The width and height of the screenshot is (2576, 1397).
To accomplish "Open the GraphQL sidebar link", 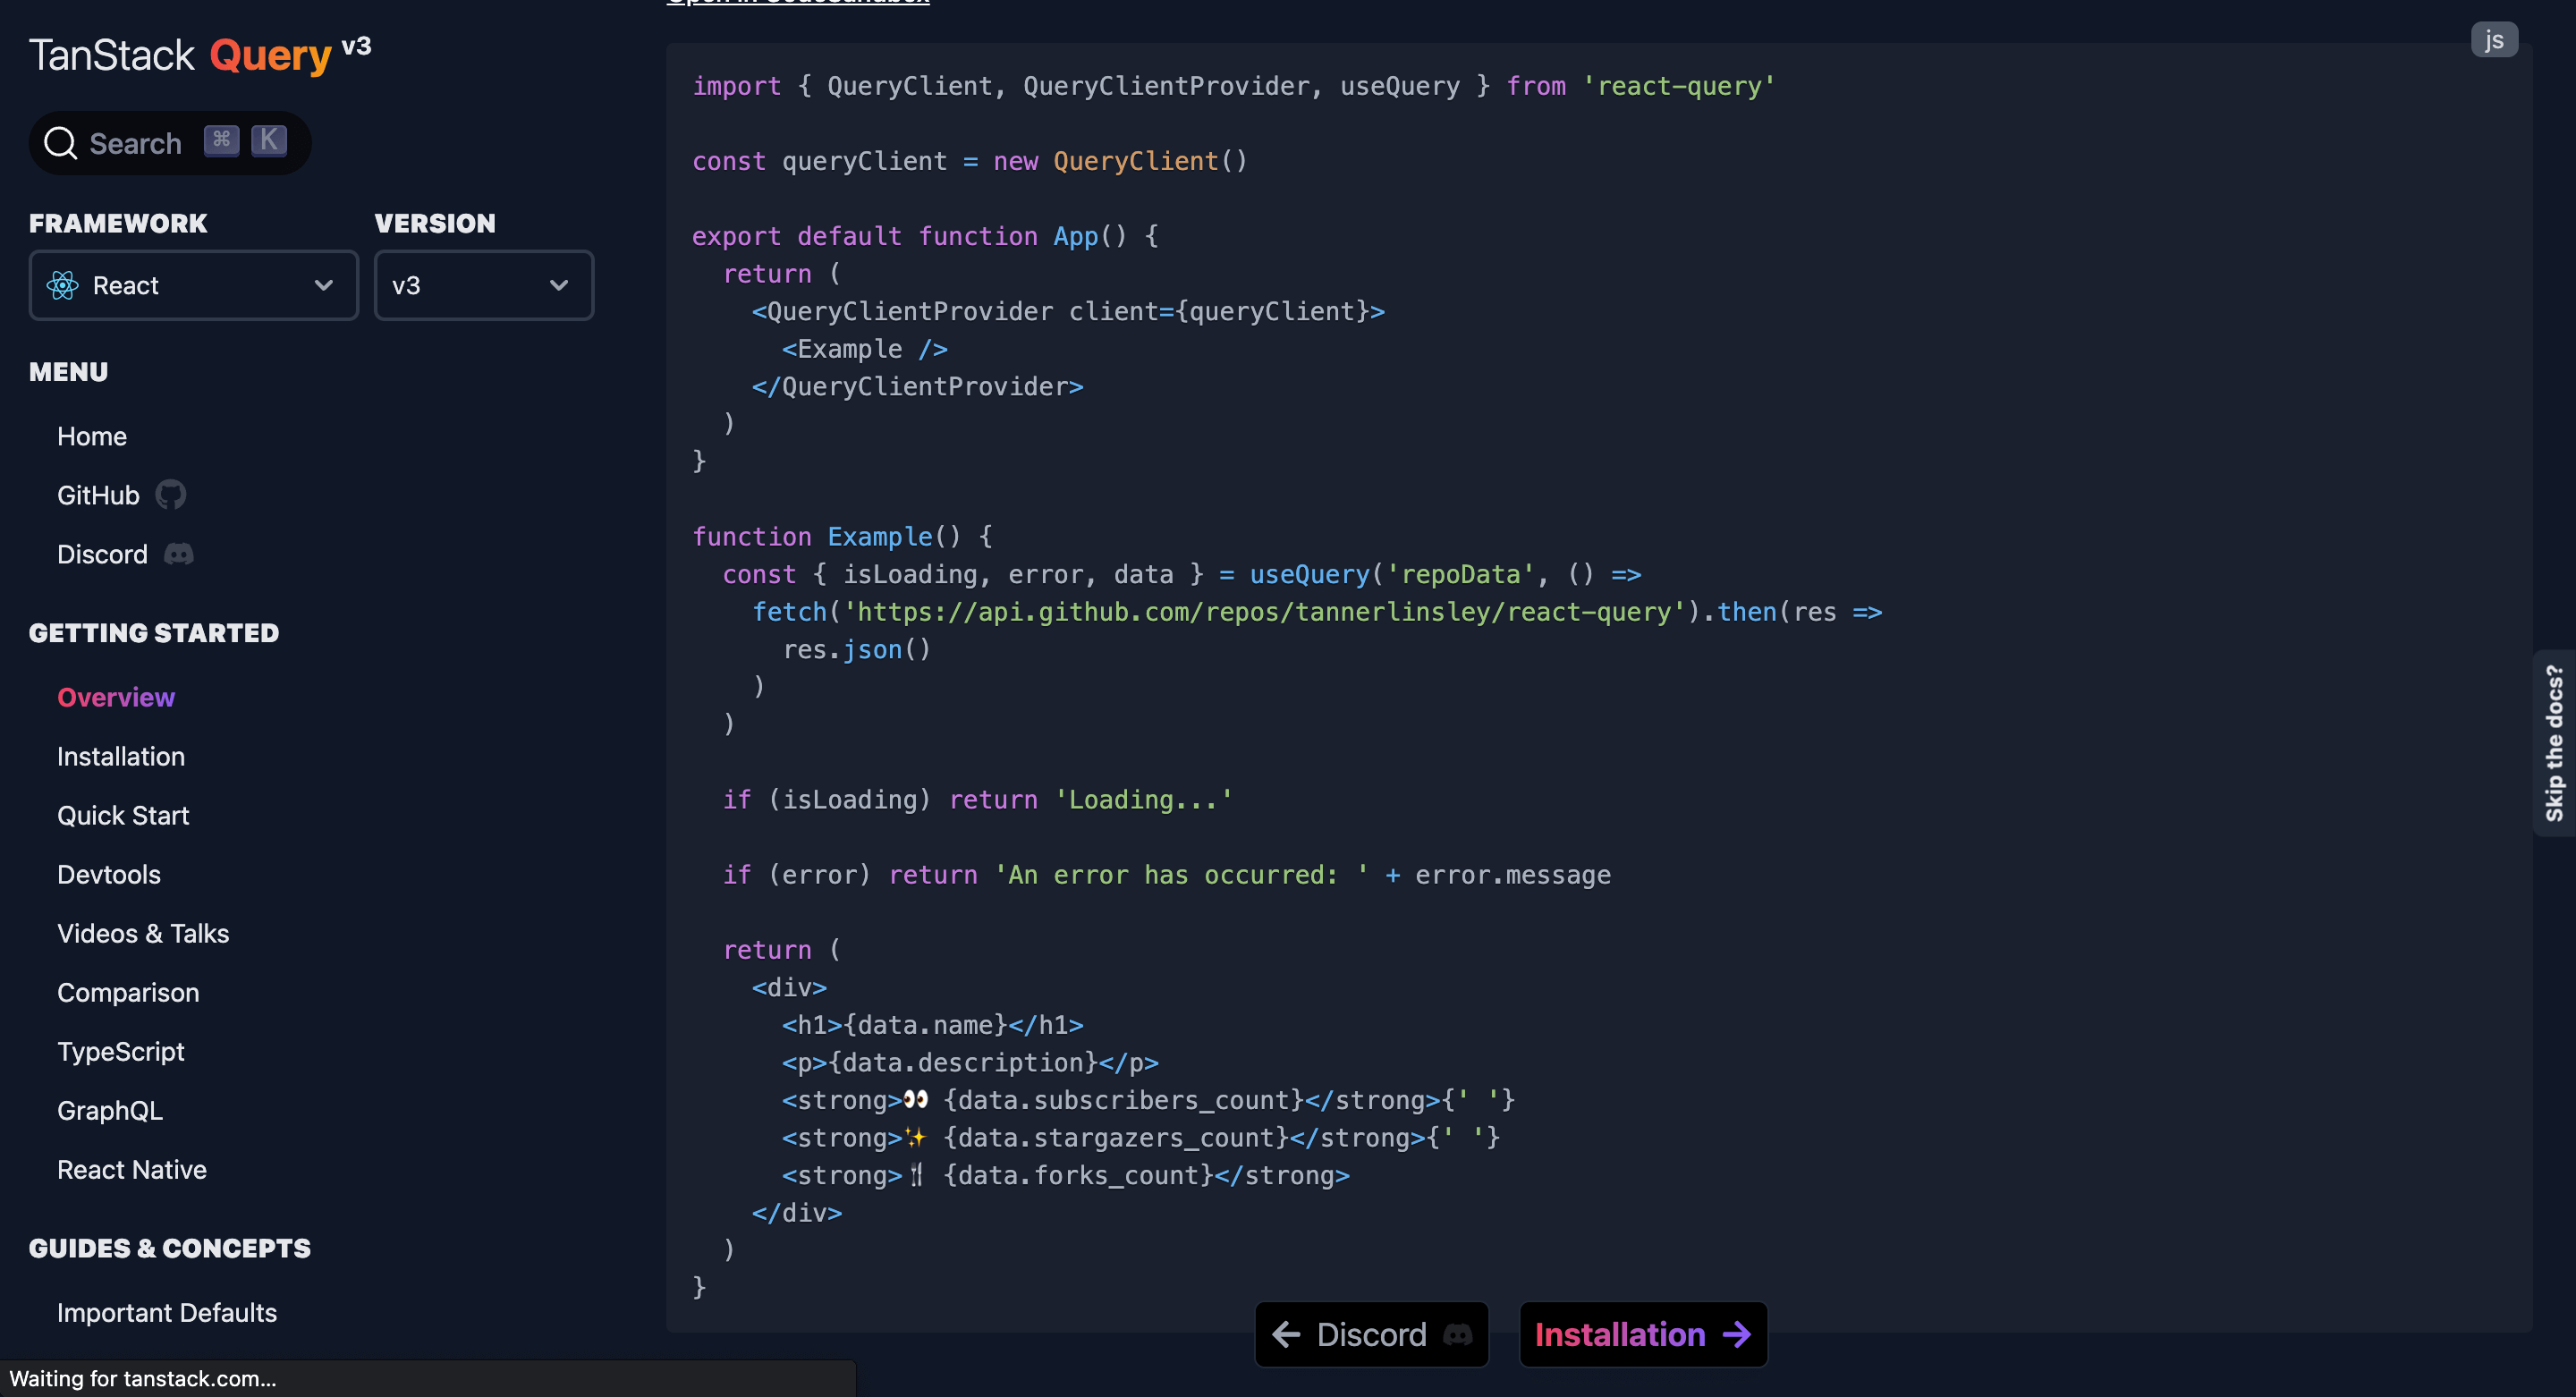I will (x=110, y=1110).
